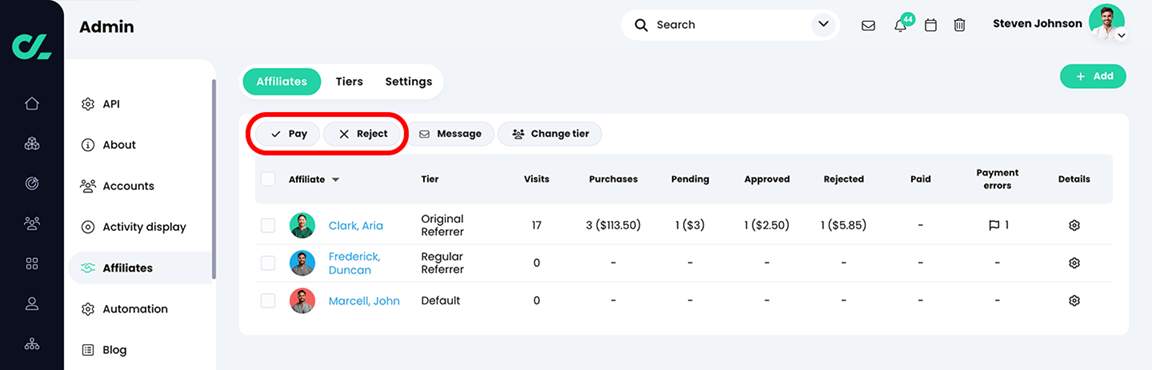Click John Marcell's avatar picture

(x=302, y=300)
